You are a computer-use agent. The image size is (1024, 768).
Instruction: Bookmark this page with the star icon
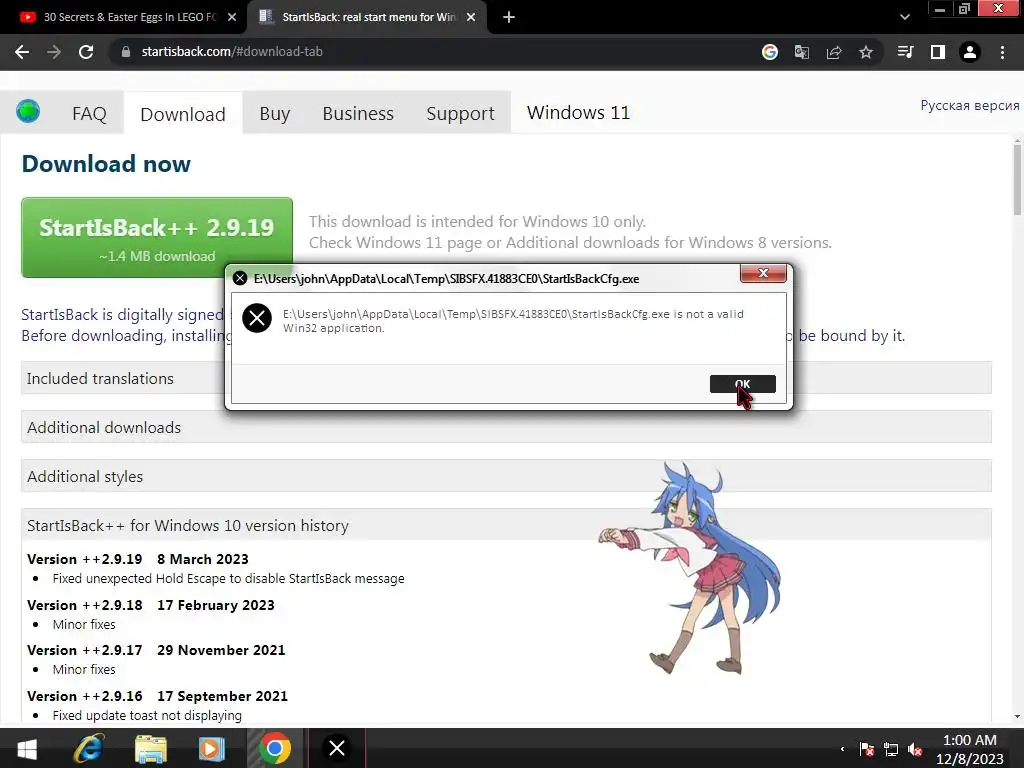[865, 52]
